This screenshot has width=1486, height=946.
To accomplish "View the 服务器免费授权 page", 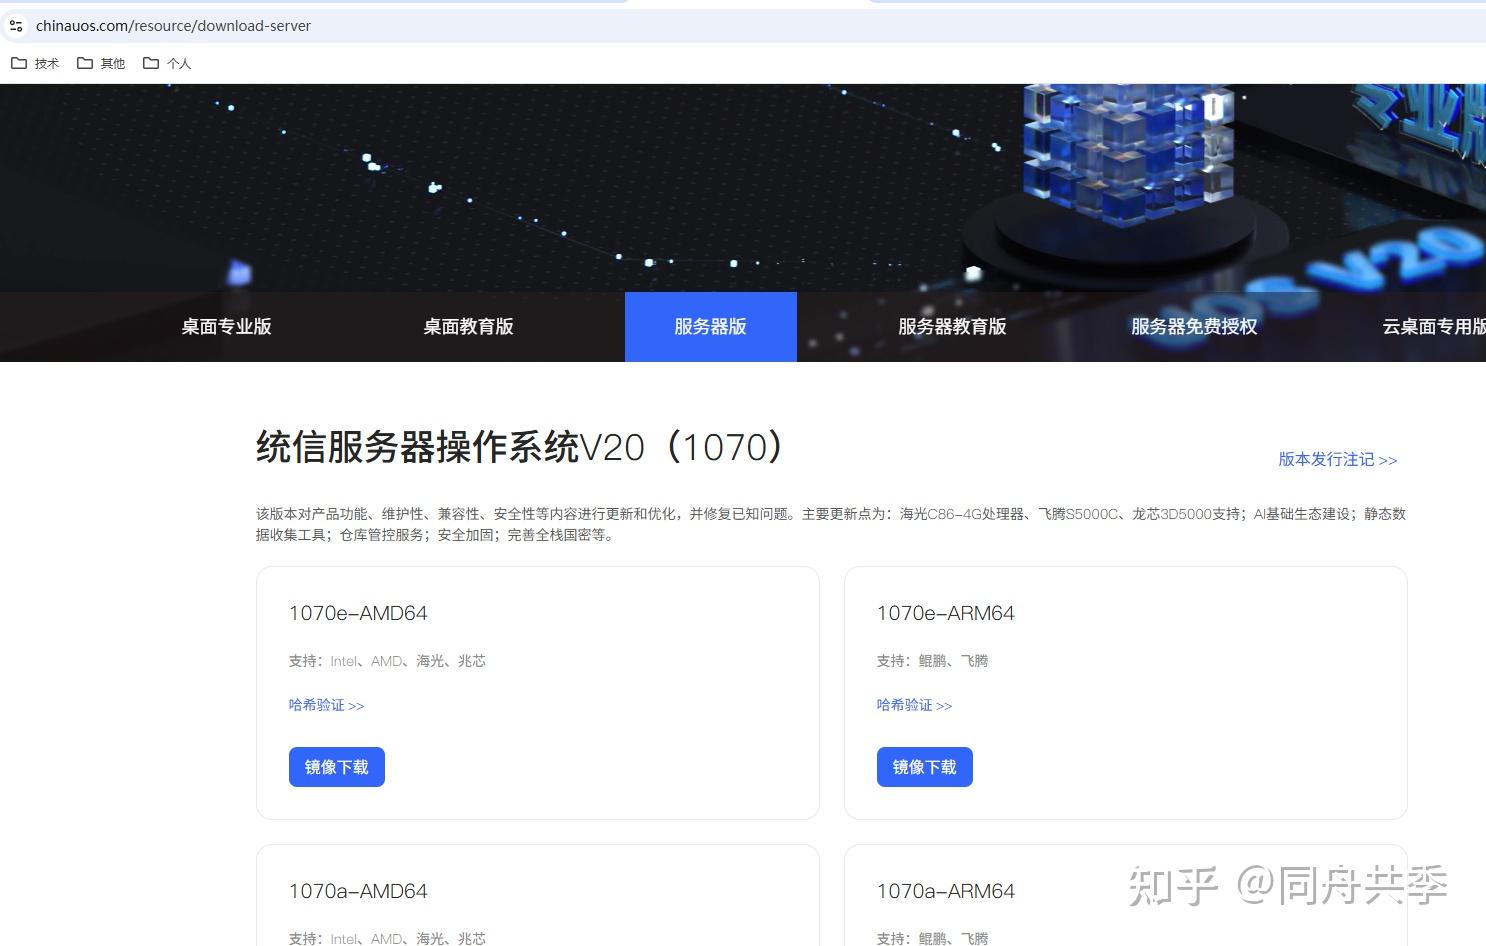I will pos(1193,326).
